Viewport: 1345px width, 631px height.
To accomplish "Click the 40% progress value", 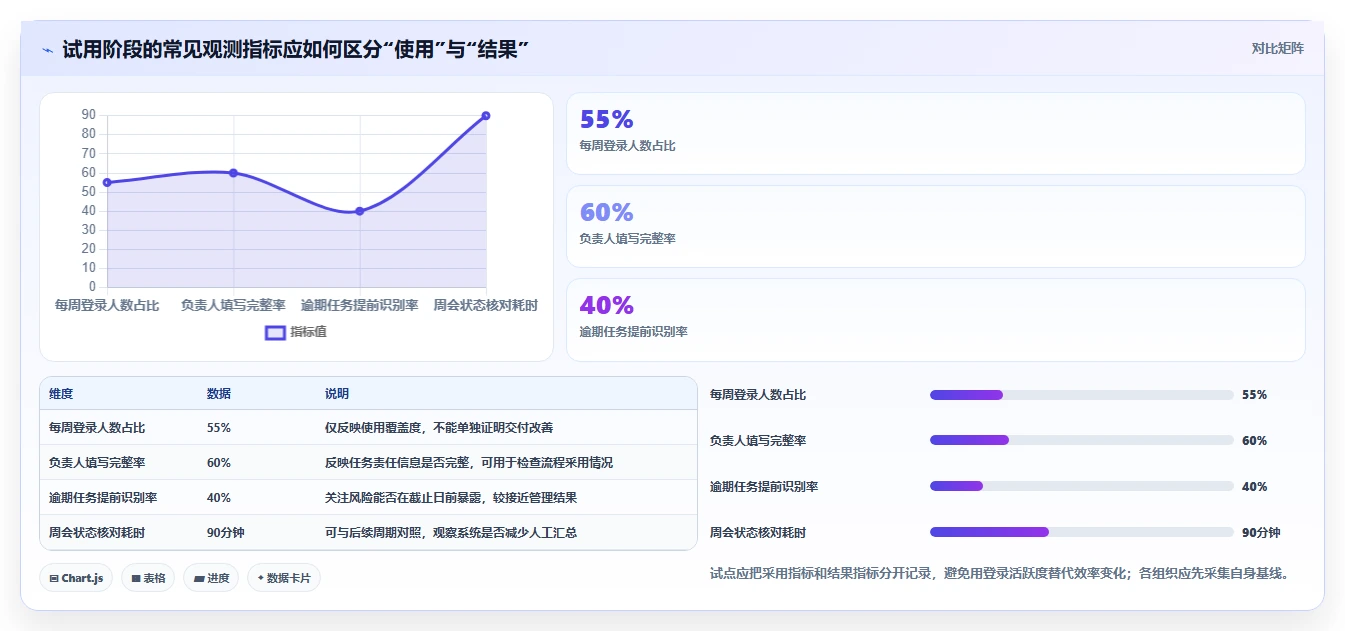I will pos(1254,487).
